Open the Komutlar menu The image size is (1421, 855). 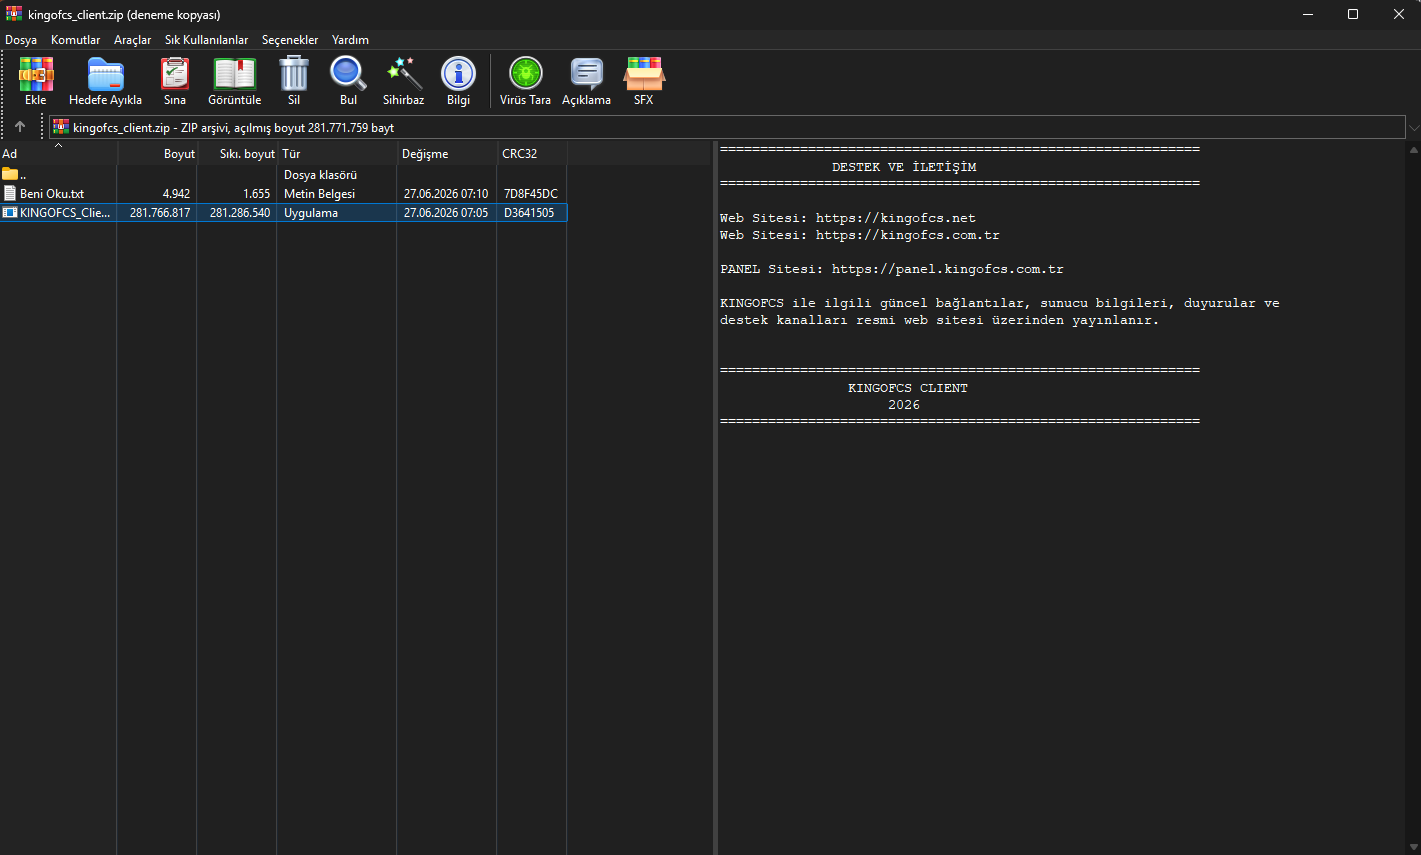pyautogui.click(x=76, y=40)
